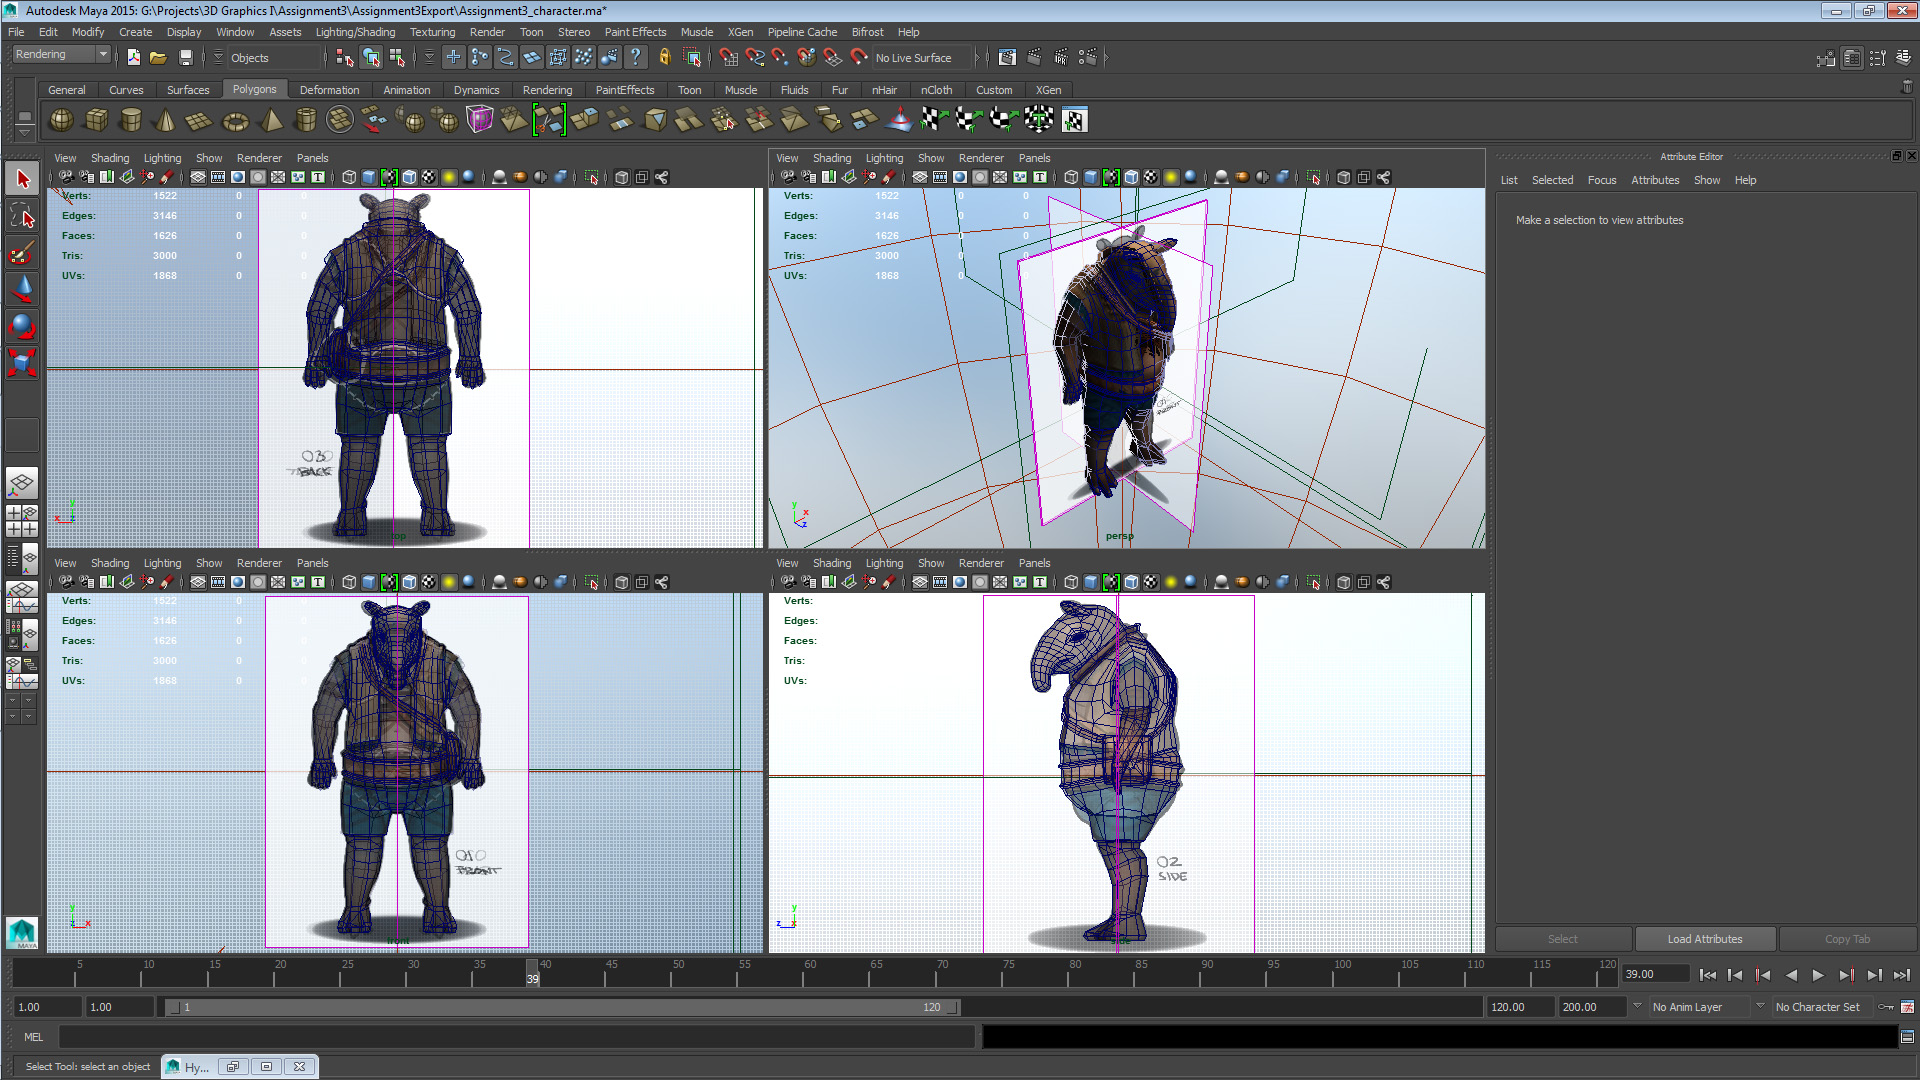Screen dimensions: 1920x1080
Task: Expand the No Character Set dropdown arrow
Action: tap(1760, 1006)
